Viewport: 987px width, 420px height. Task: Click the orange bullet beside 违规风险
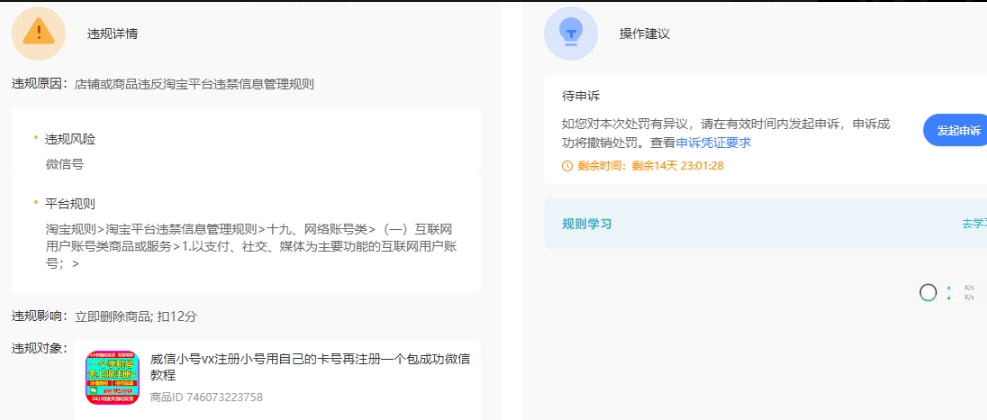(x=35, y=138)
